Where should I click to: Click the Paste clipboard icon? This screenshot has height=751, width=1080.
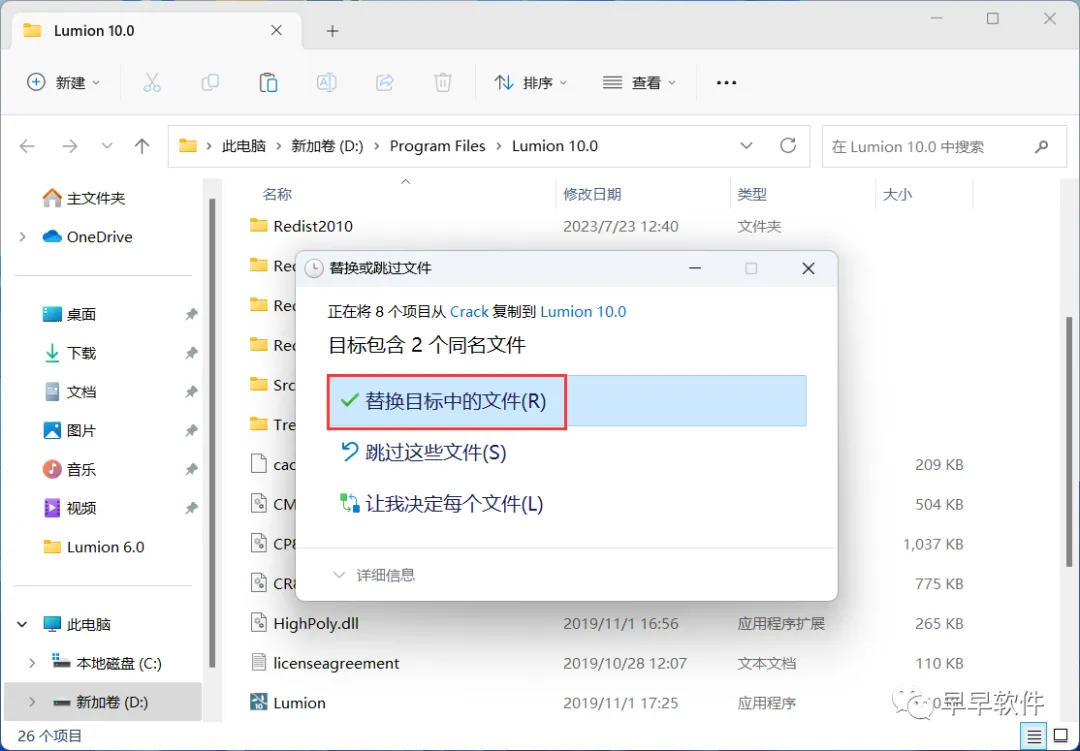[x=268, y=83]
